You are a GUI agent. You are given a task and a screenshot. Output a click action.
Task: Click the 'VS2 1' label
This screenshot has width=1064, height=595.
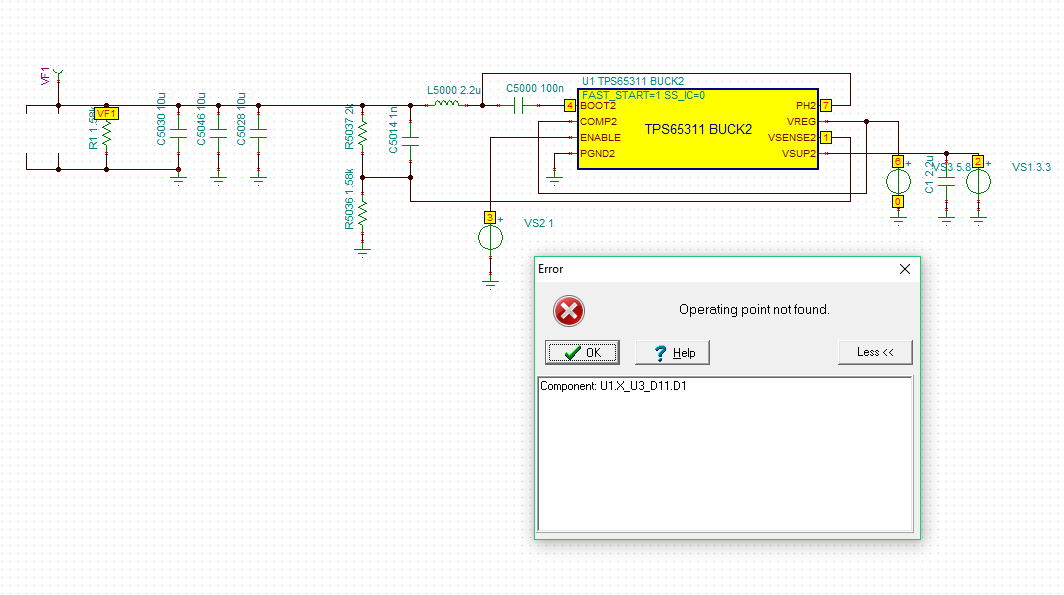[539, 223]
